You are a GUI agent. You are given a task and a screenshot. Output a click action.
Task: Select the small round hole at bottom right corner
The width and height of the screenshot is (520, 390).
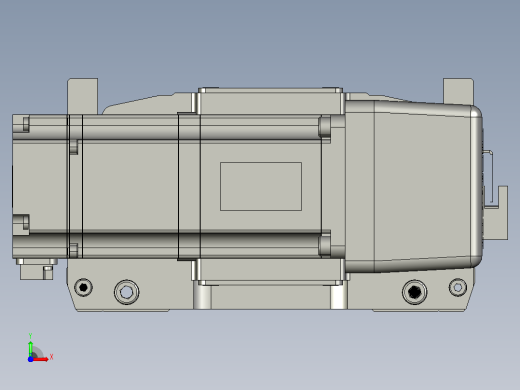pyautogui.click(x=458, y=287)
